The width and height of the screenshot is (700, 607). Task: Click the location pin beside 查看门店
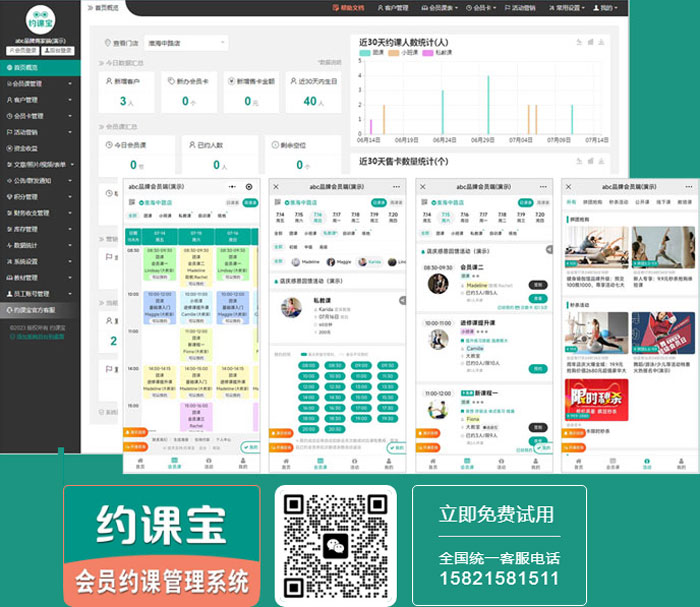point(106,44)
